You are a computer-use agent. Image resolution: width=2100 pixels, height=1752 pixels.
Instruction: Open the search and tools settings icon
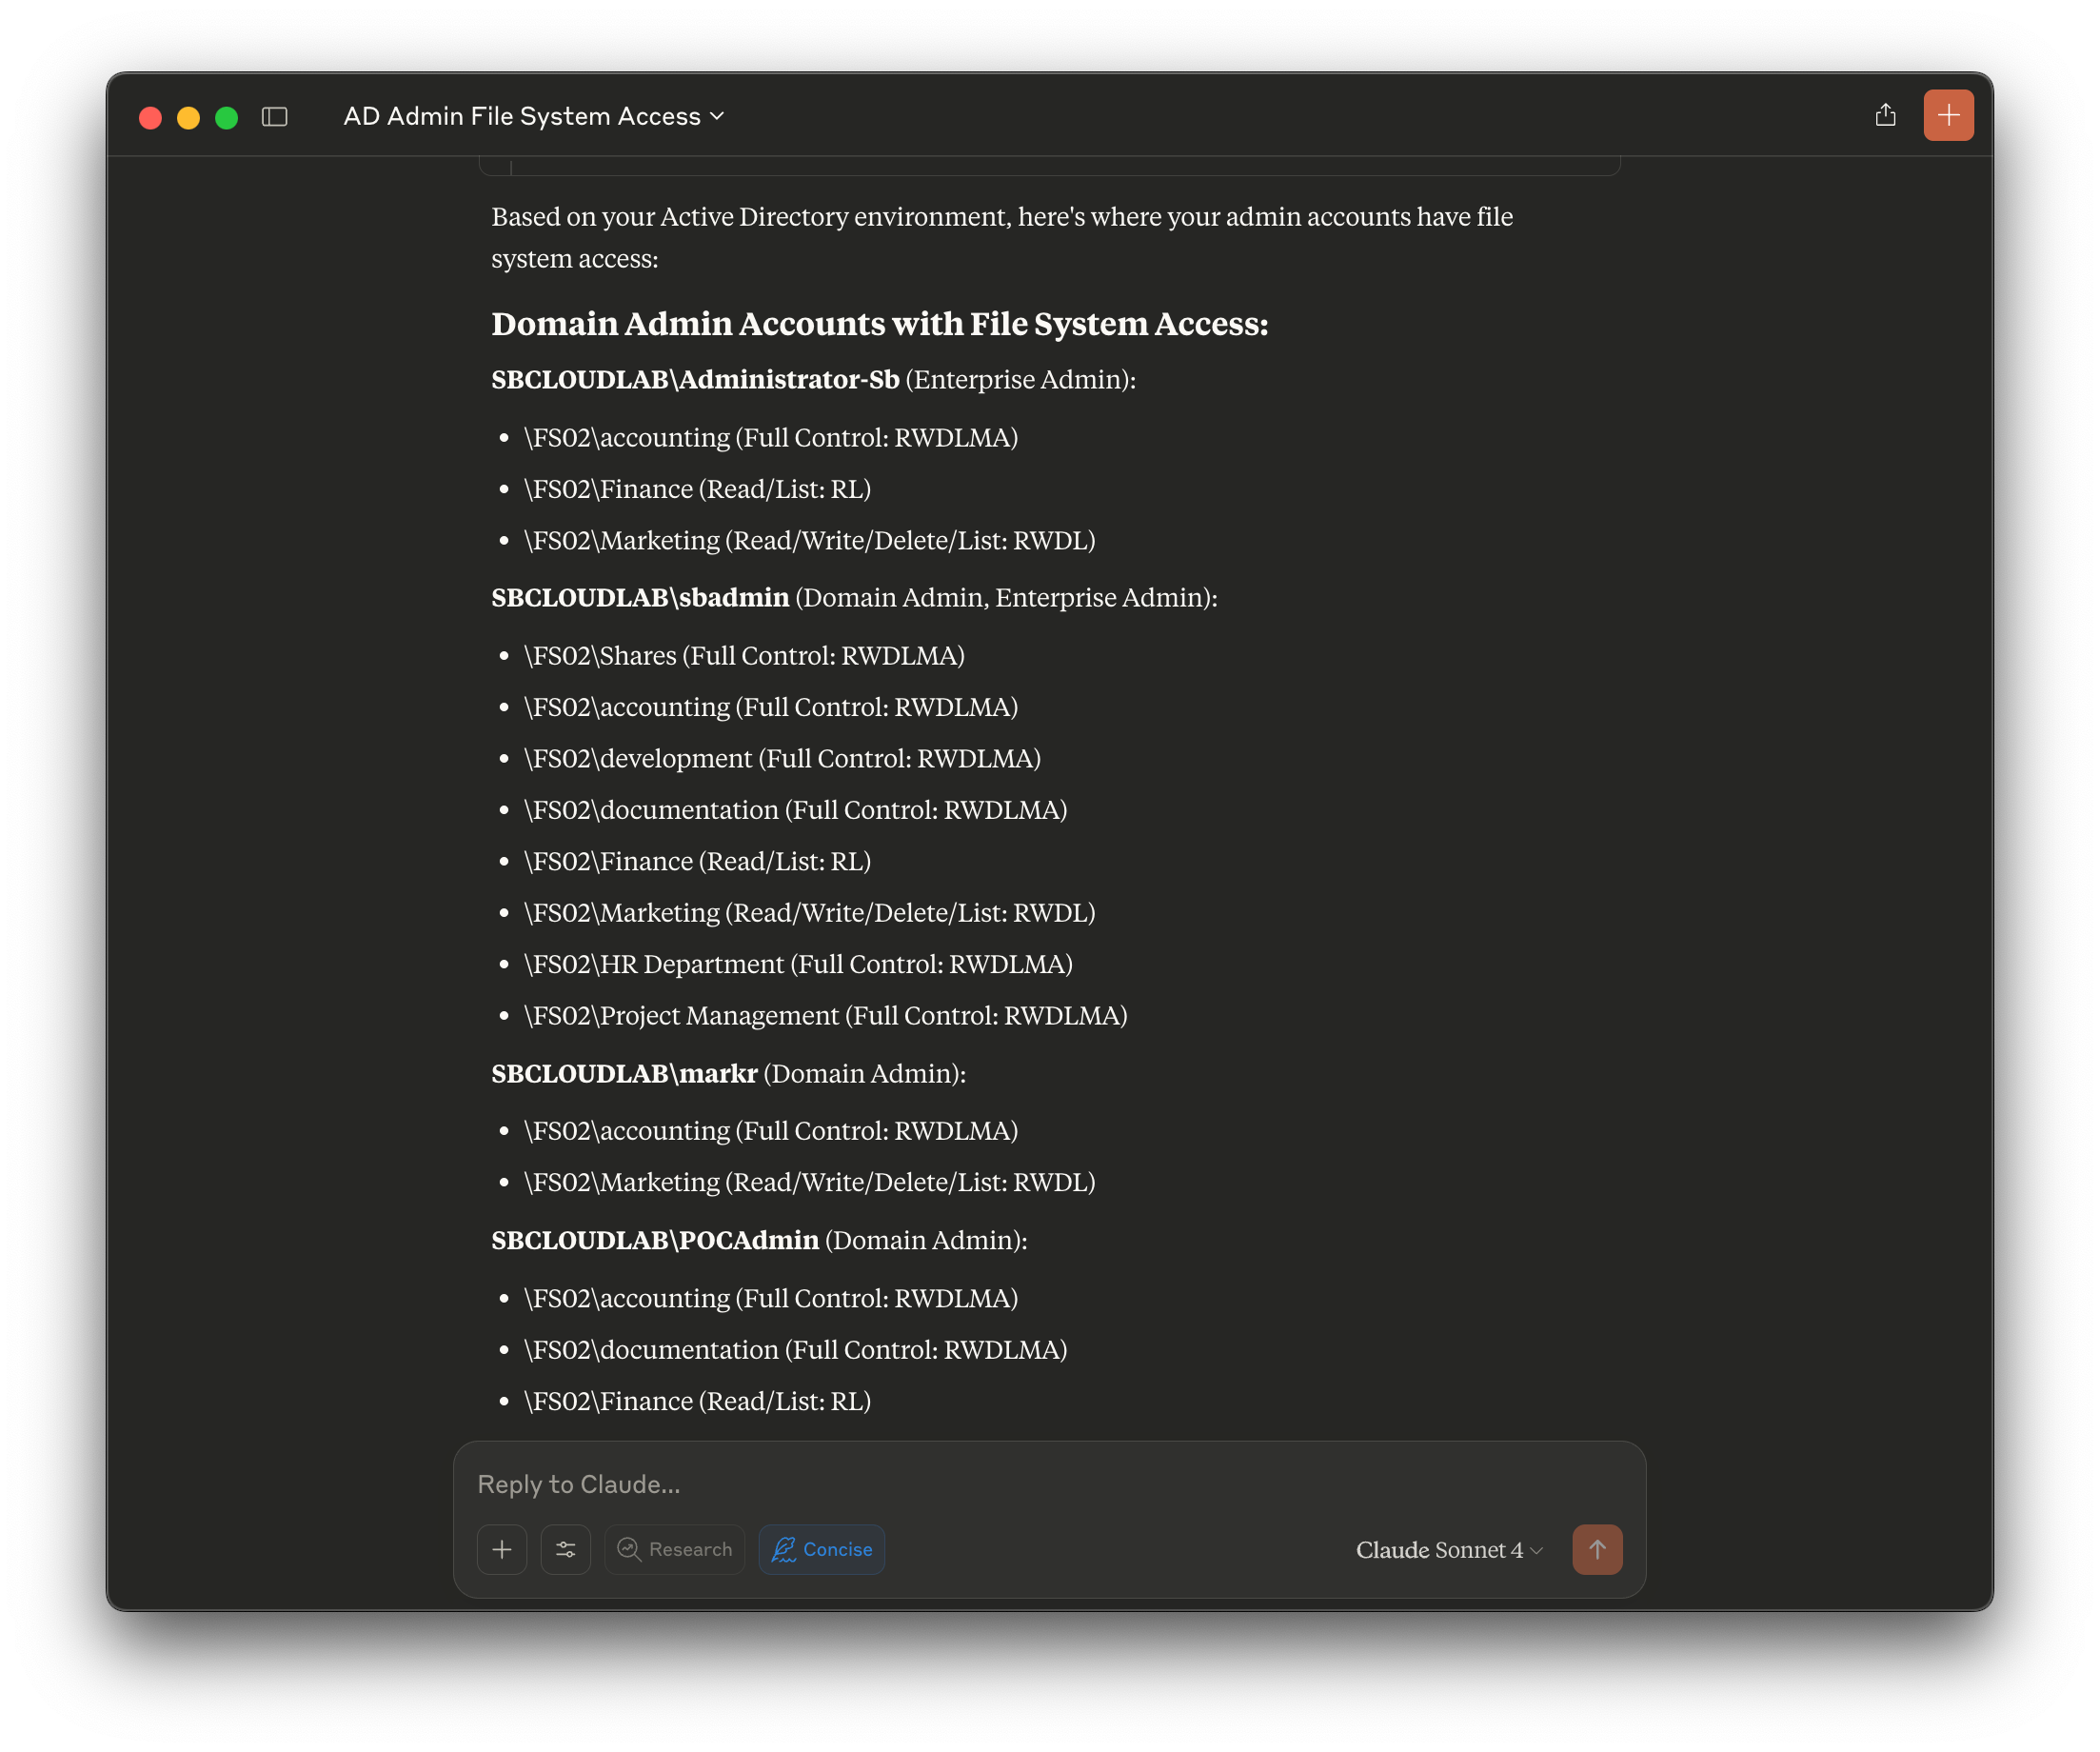point(566,1549)
